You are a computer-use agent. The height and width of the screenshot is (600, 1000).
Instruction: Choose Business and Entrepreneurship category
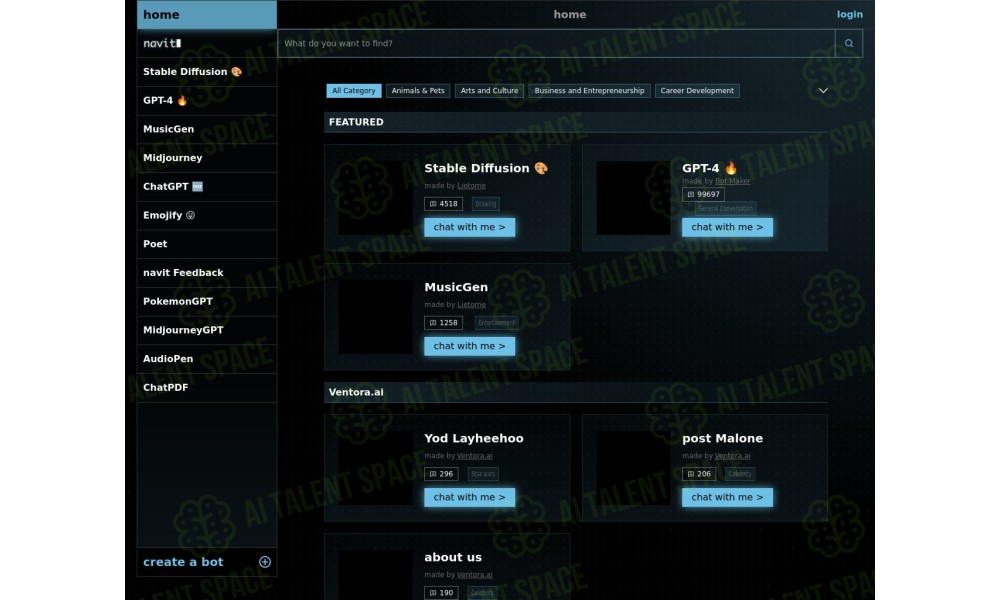[589, 91]
